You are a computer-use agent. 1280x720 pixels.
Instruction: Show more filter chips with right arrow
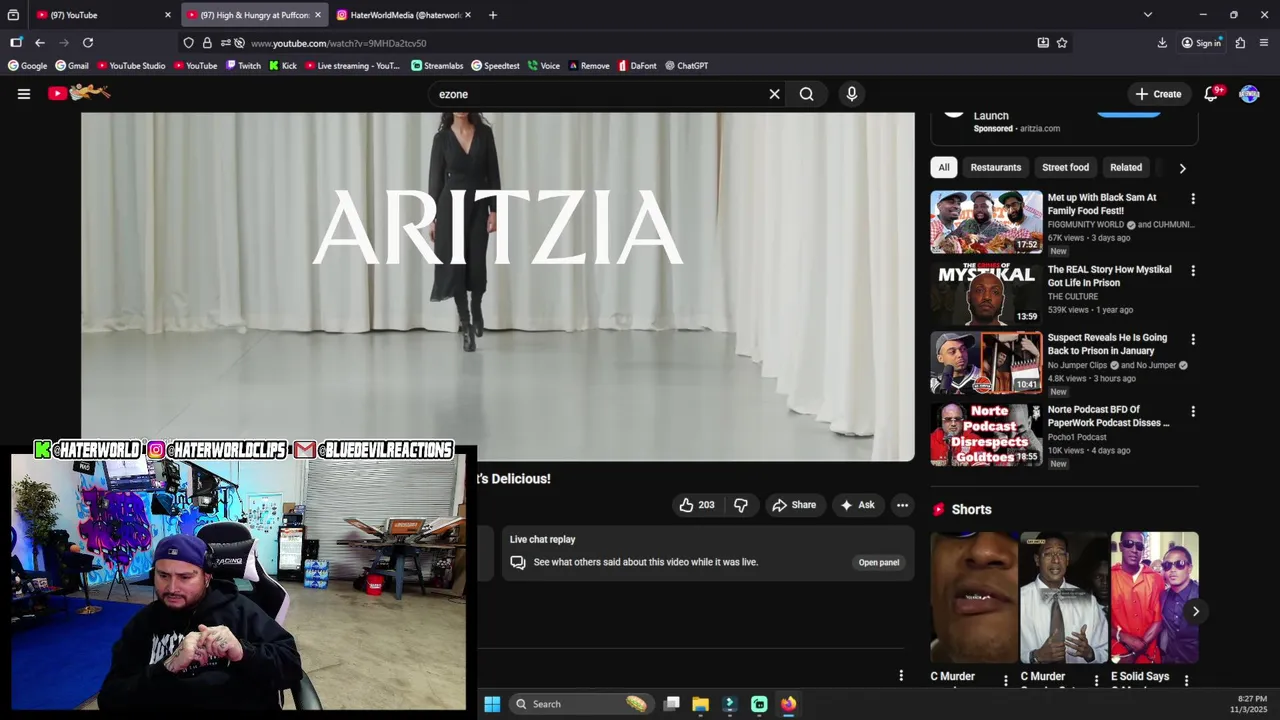1182,168
